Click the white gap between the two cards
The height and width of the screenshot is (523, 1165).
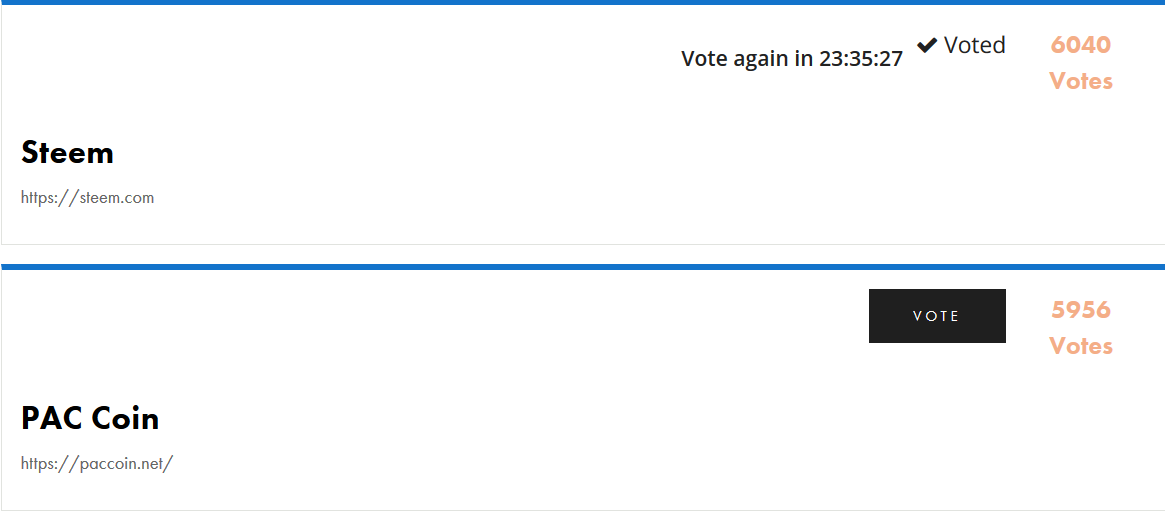pyautogui.click(x=582, y=254)
